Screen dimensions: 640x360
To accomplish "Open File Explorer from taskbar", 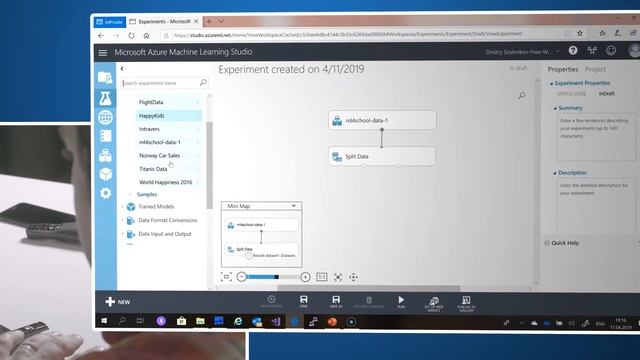I will pyautogui.click(x=200, y=322).
